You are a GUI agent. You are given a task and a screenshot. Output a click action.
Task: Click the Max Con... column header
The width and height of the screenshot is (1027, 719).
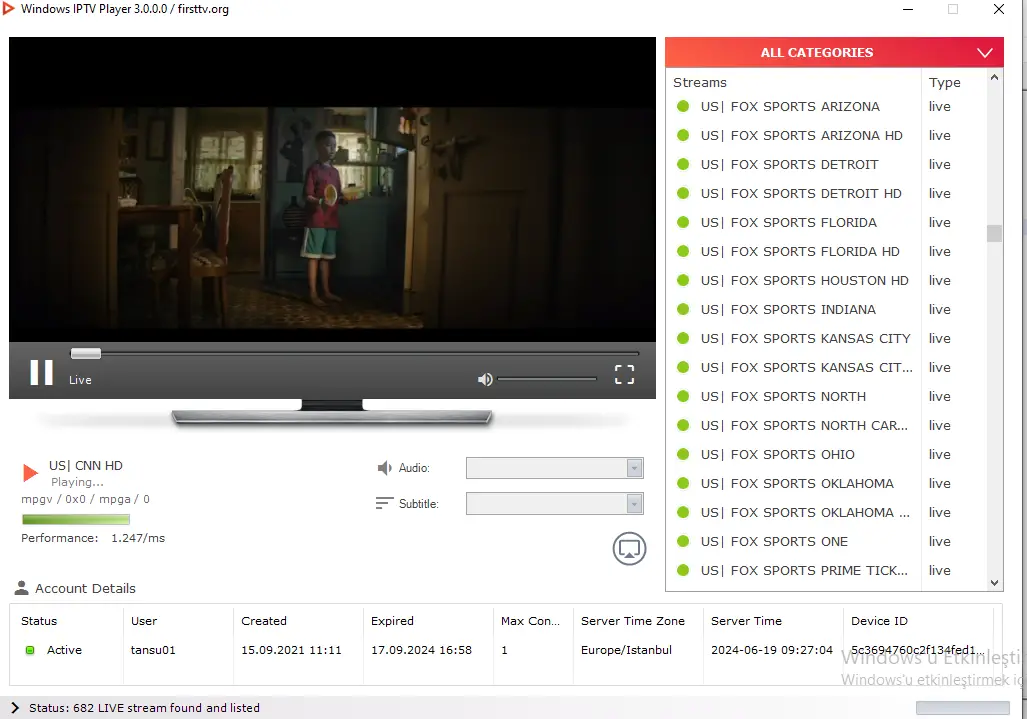(531, 621)
